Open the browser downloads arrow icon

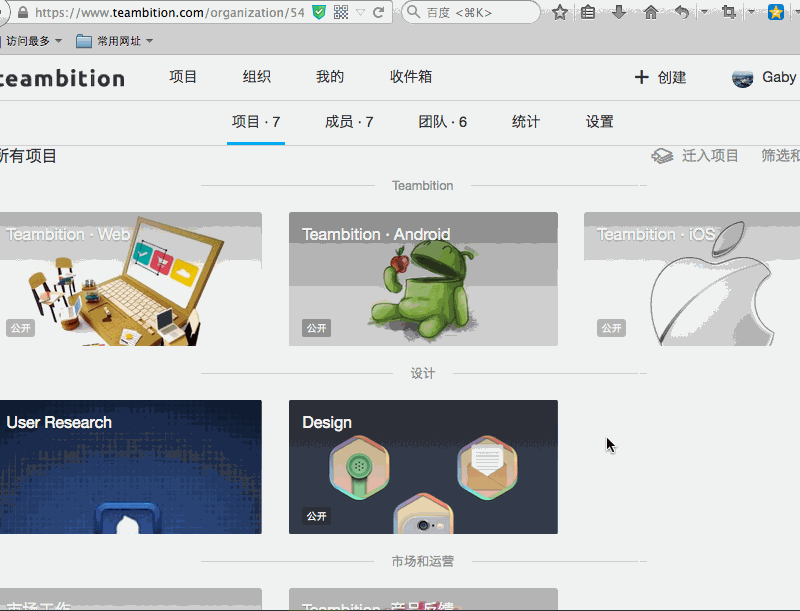click(x=619, y=13)
